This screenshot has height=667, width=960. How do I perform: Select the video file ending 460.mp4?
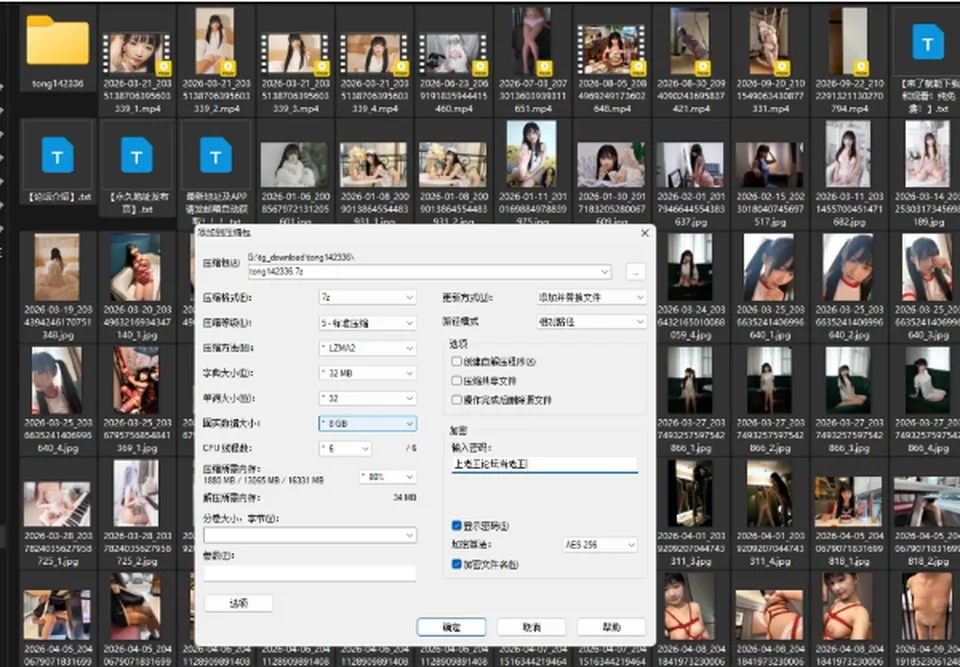pos(453,54)
